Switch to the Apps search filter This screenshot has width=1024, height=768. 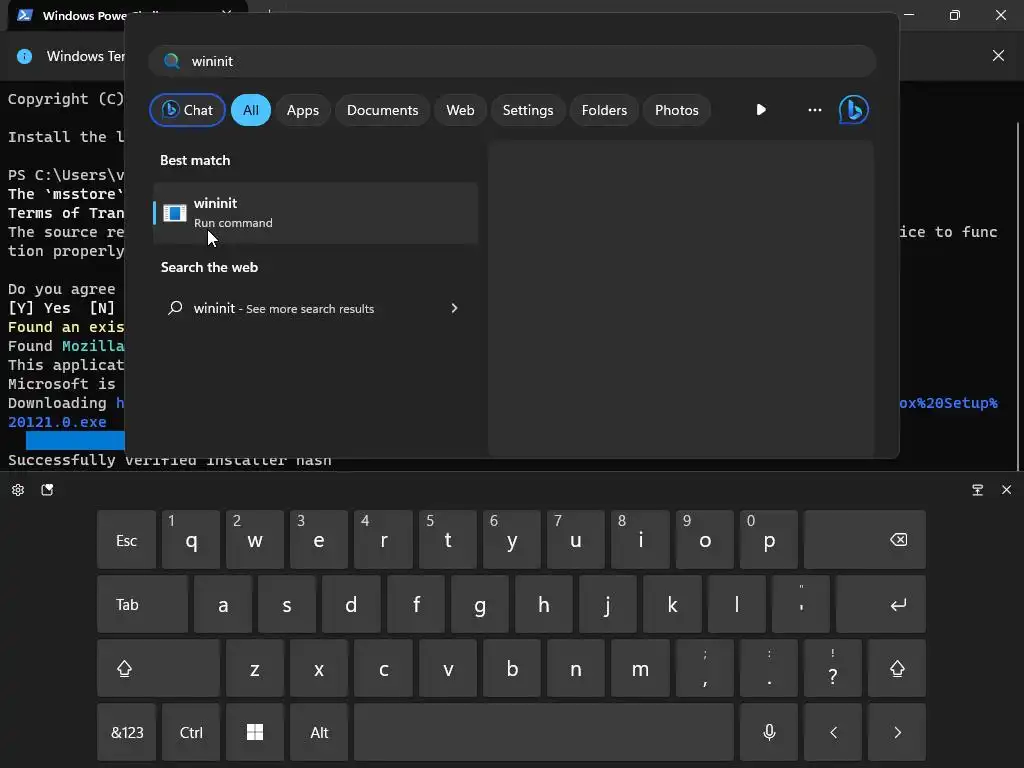click(303, 110)
